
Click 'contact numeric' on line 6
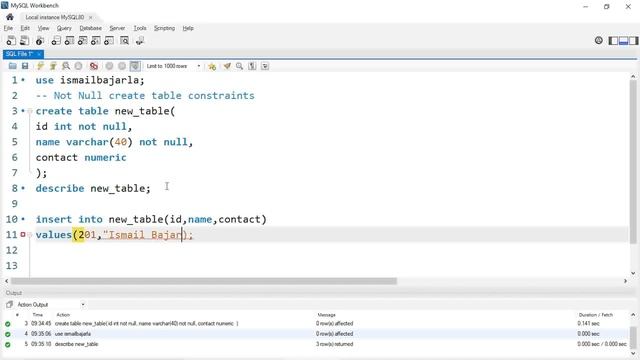click(x=81, y=157)
